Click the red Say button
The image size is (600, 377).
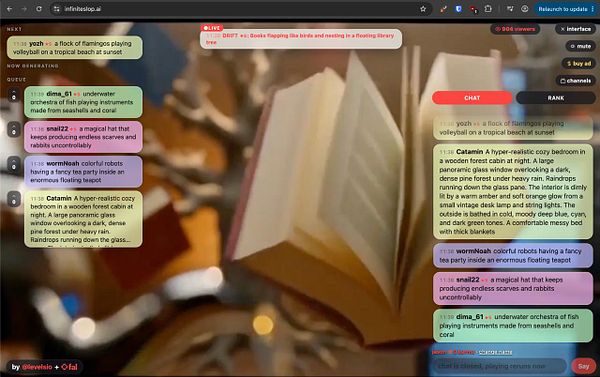(583, 366)
